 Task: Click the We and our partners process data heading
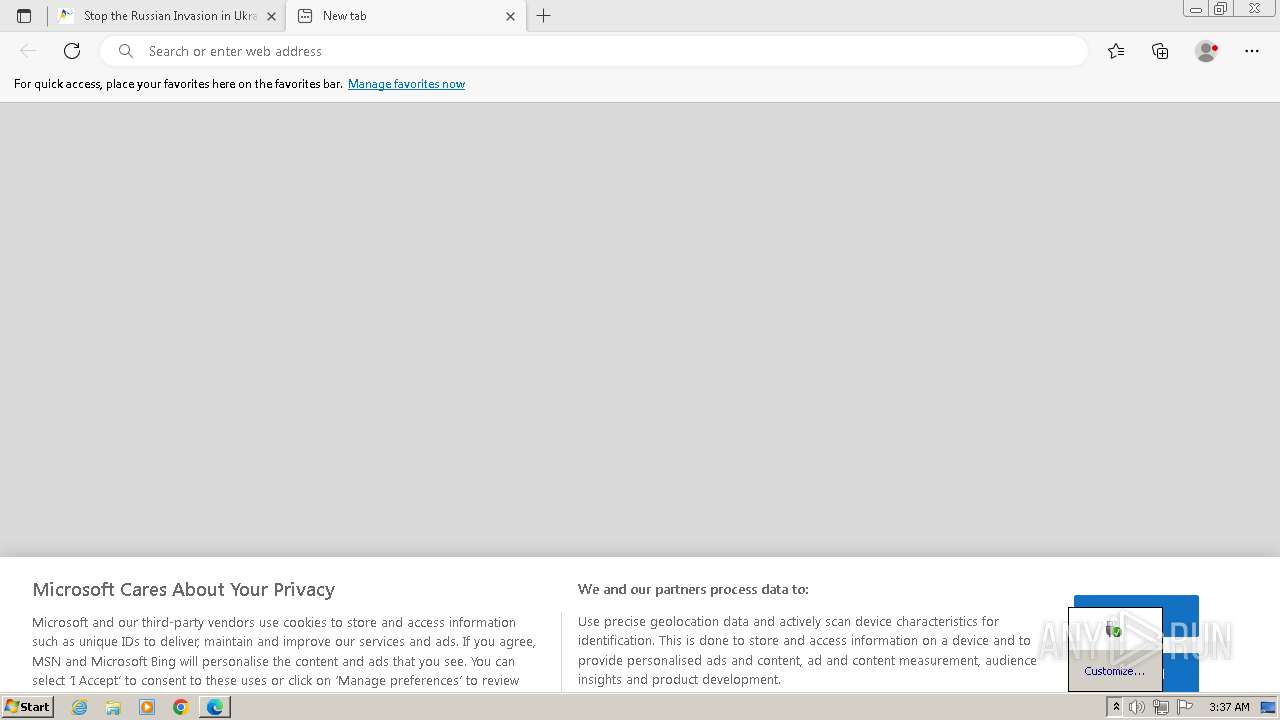(x=693, y=589)
